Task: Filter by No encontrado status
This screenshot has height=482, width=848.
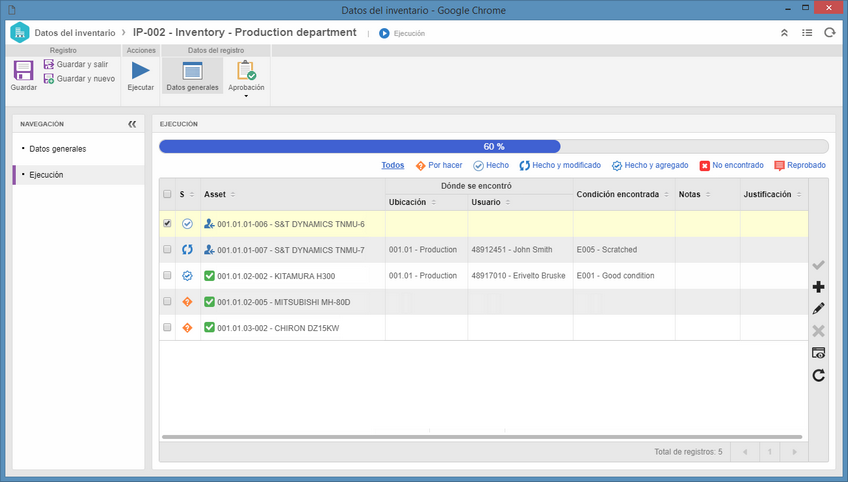Action: [731, 166]
